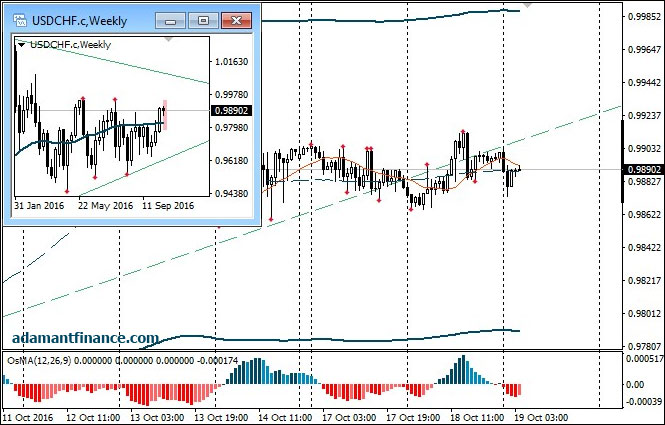
Task: Click the 0.99647 price scale value
Action: click(x=644, y=50)
